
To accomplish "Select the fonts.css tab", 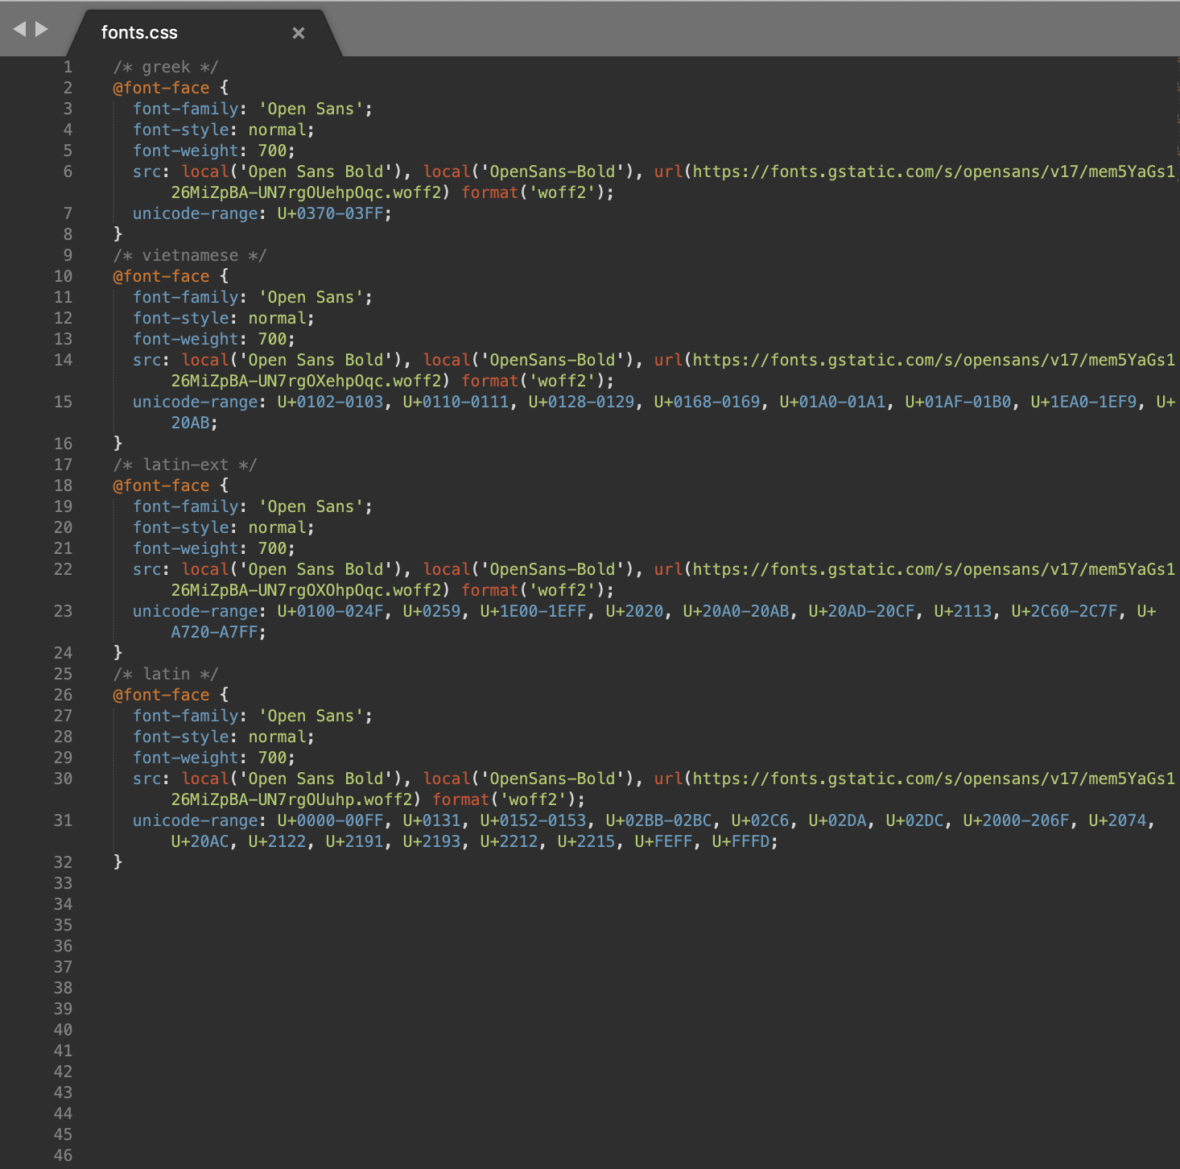I will click(139, 32).
